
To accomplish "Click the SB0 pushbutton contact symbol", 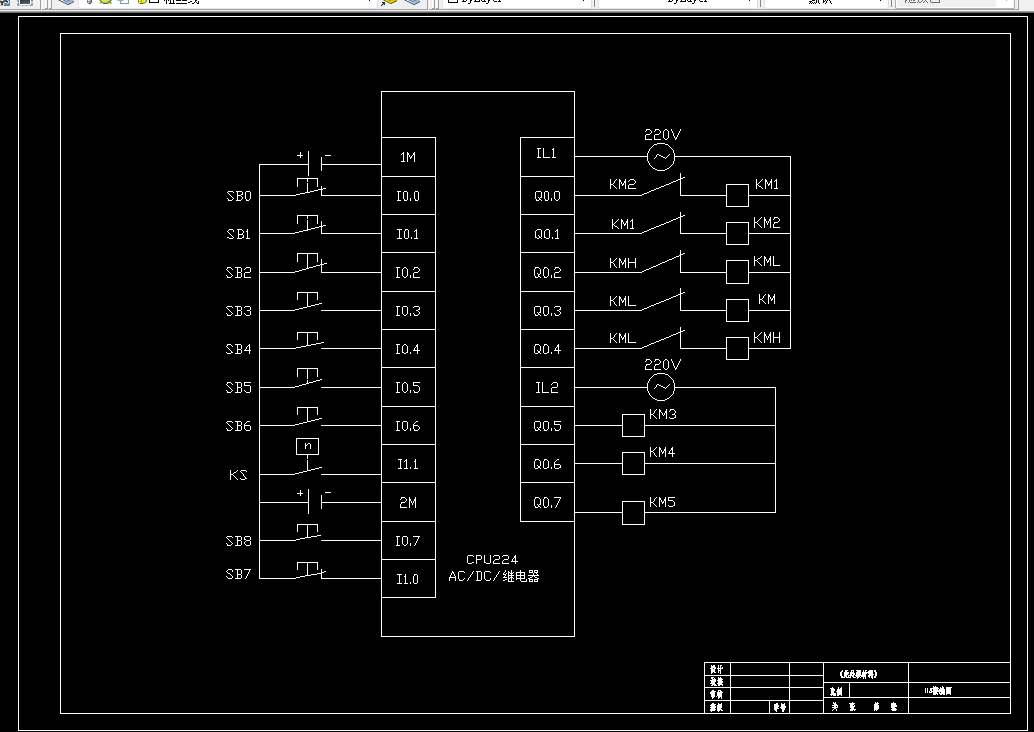I will click(310, 187).
